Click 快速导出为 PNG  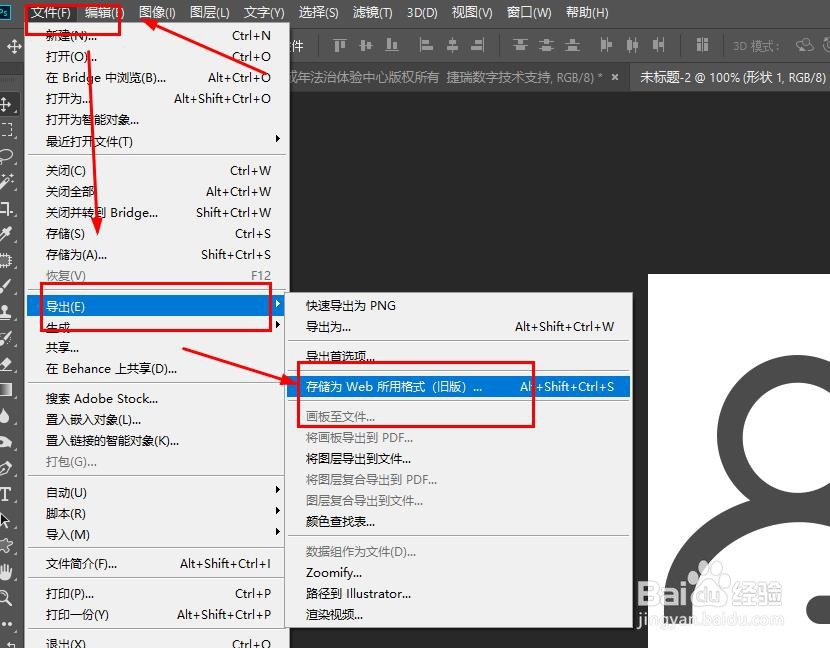tap(355, 305)
